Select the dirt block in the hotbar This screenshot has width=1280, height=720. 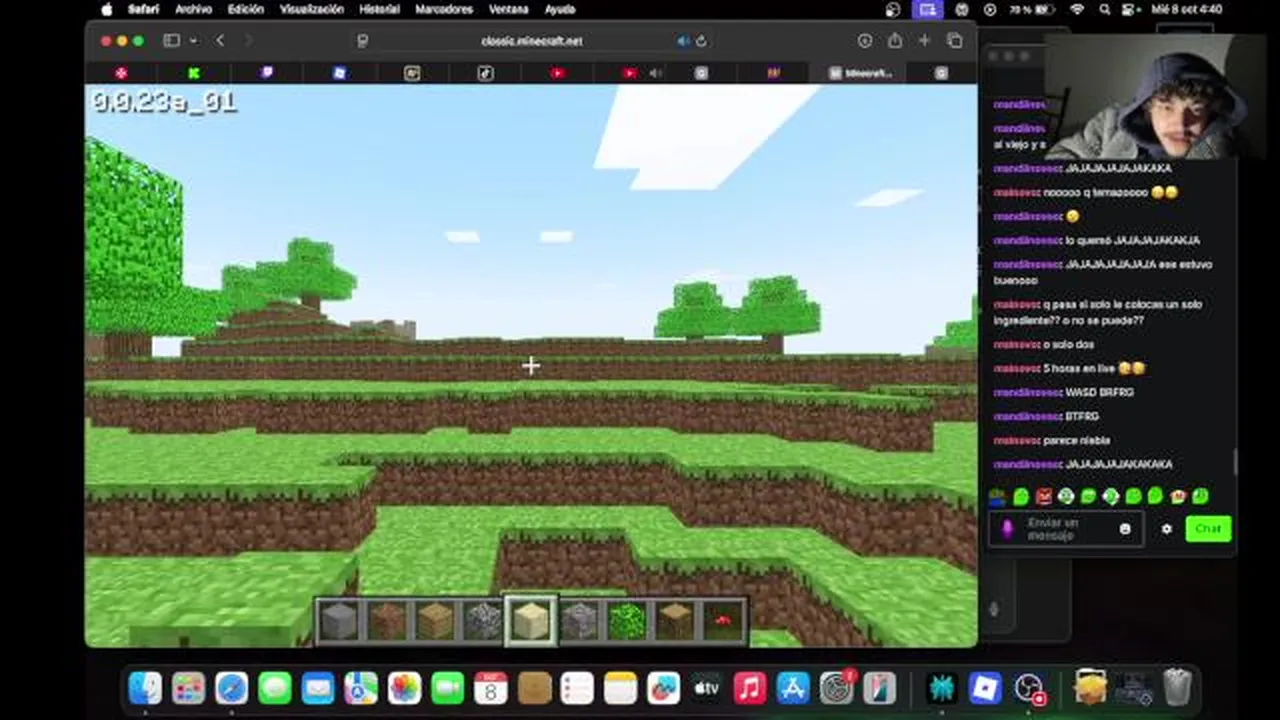coord(386,621)
